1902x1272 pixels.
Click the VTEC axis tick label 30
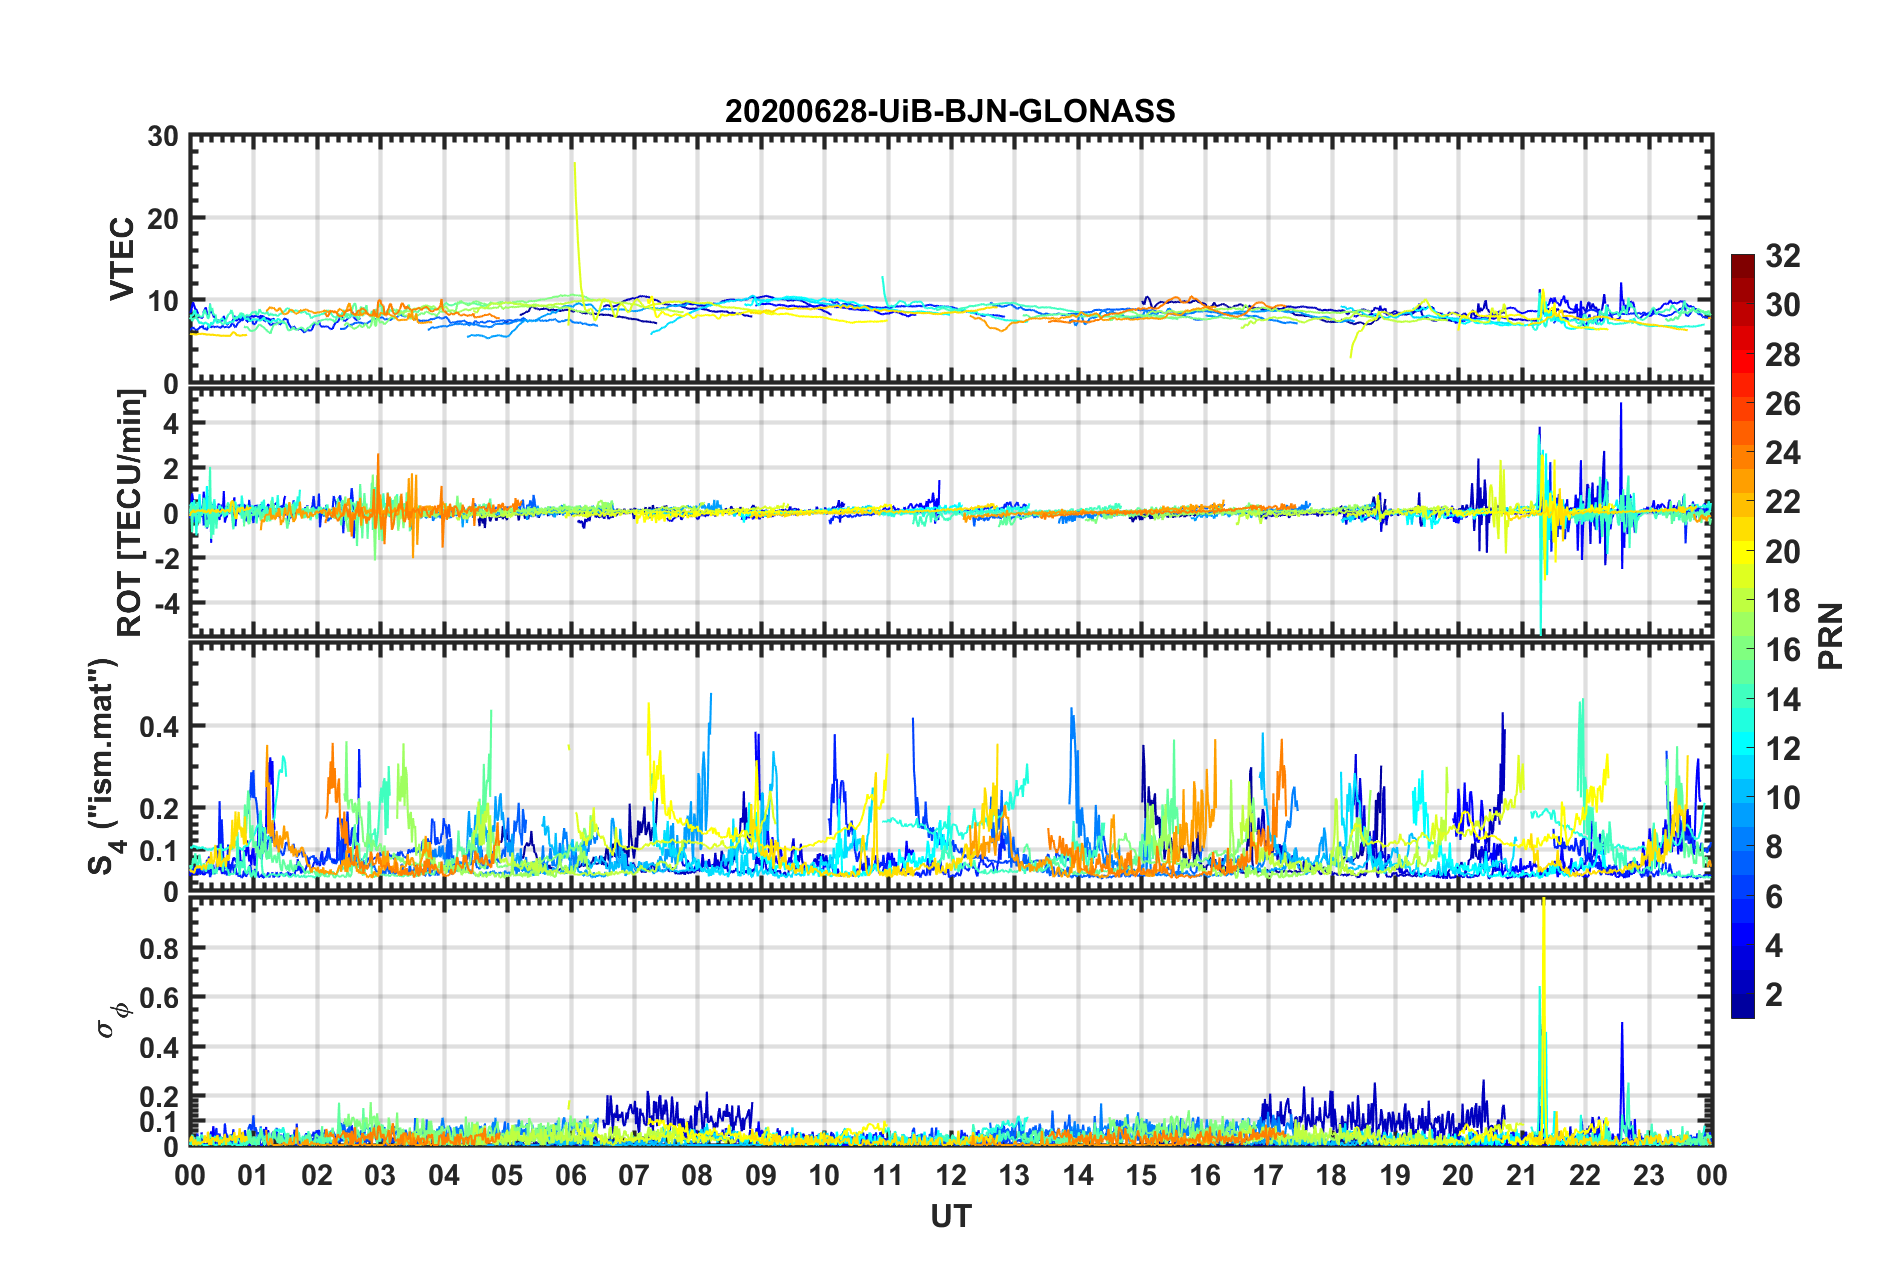coord(162,136)
